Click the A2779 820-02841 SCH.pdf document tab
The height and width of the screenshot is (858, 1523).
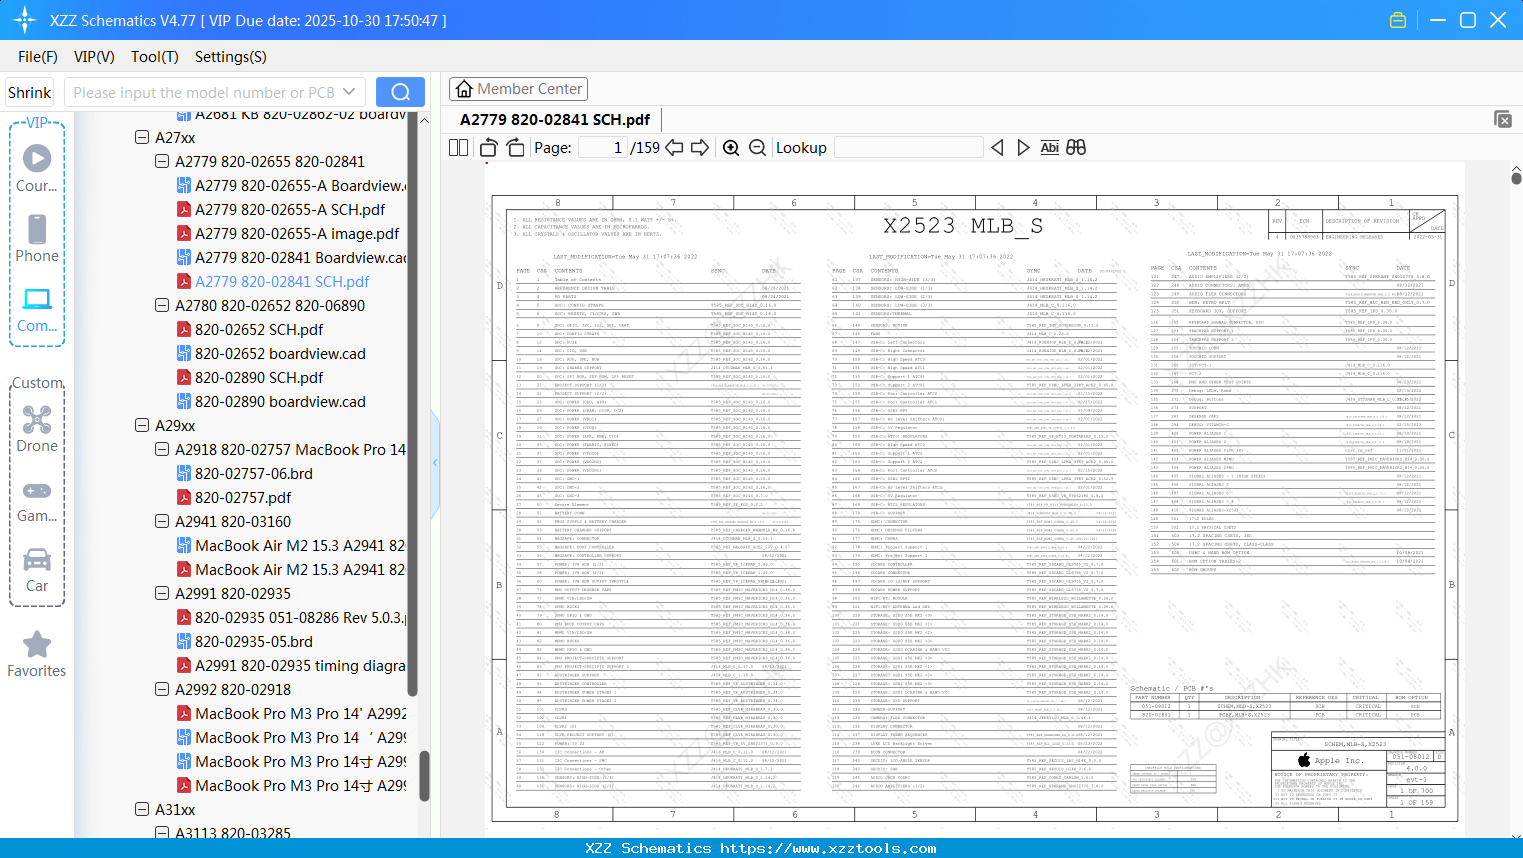tap(555, 119)
